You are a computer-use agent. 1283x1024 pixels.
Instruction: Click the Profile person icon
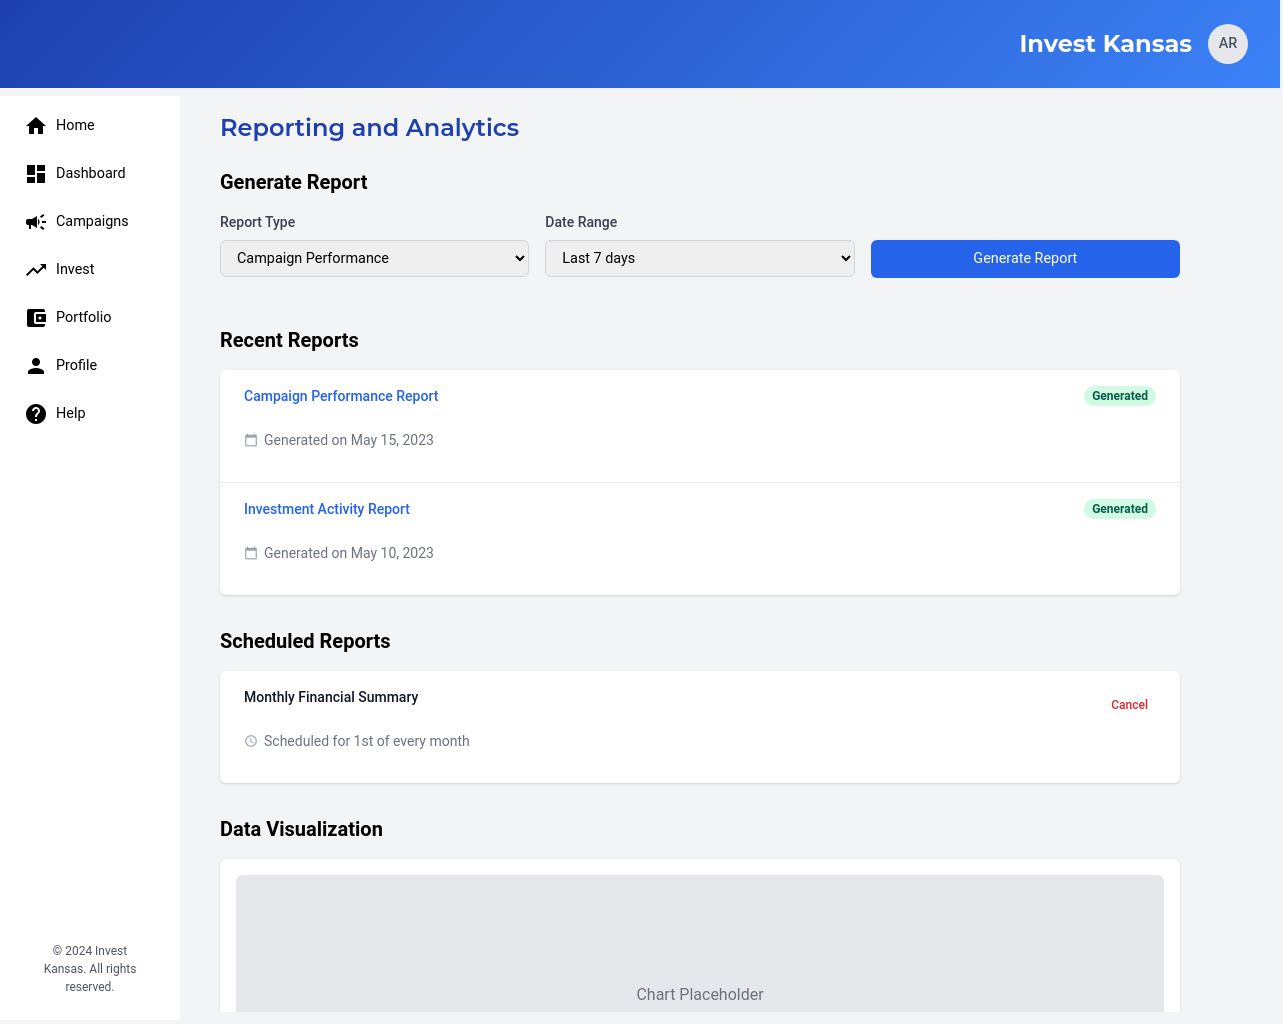(36, 366)
